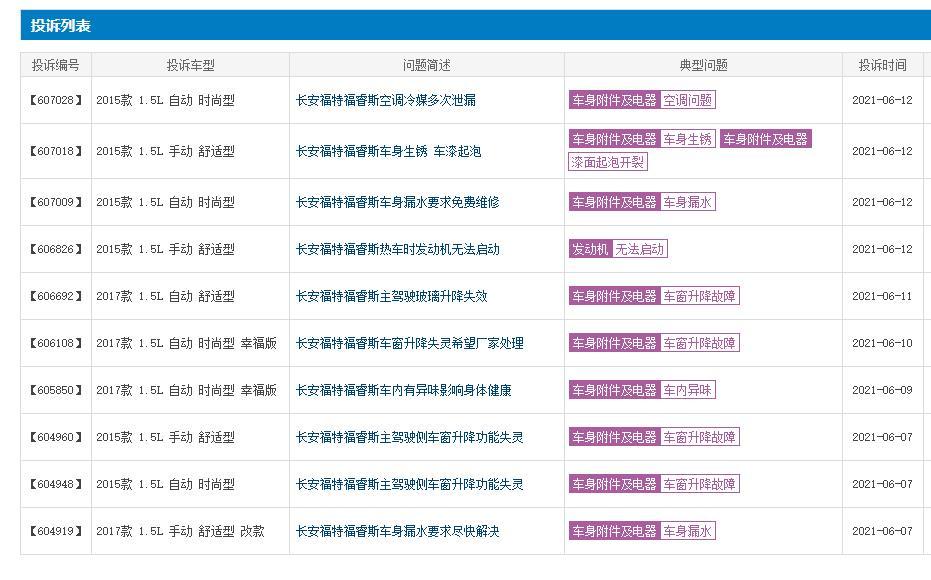Viewport: 931px width, 580px height.
Task: Click complaint number 【607018】
Action: [56, 151]
